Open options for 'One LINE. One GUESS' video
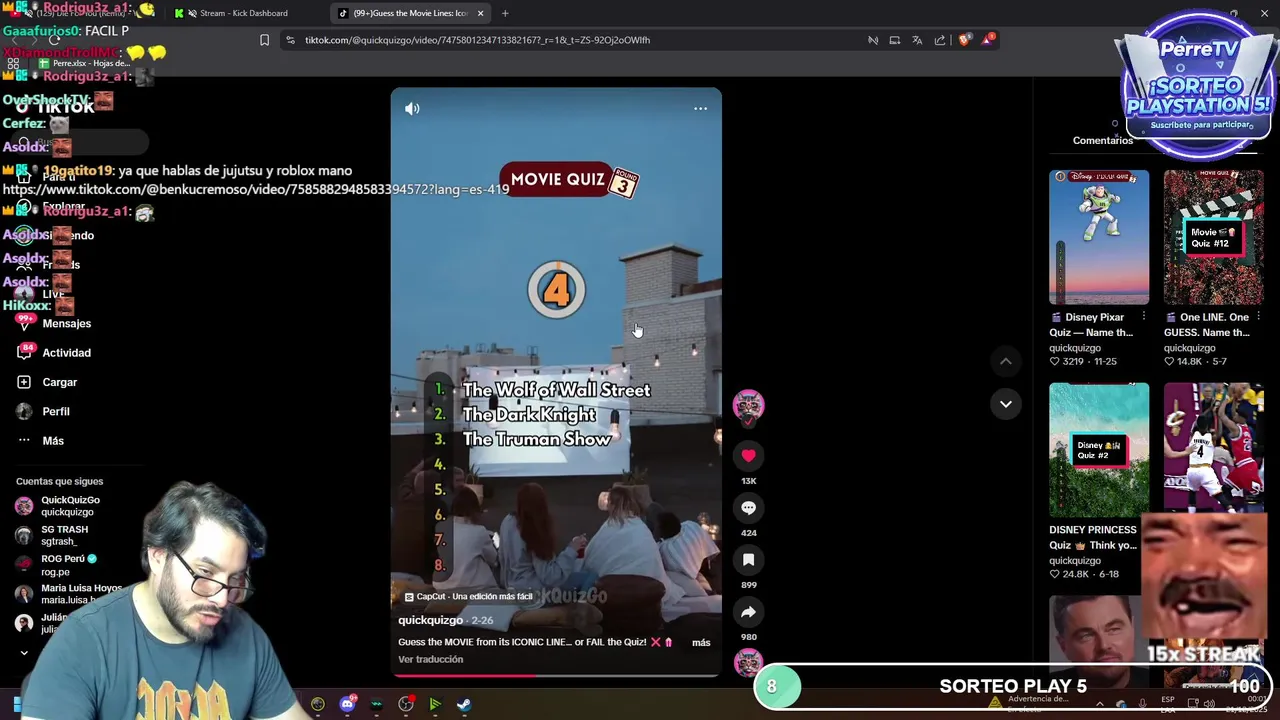The width and height of the screenshot is (1280, 720). click(1257, 317)
